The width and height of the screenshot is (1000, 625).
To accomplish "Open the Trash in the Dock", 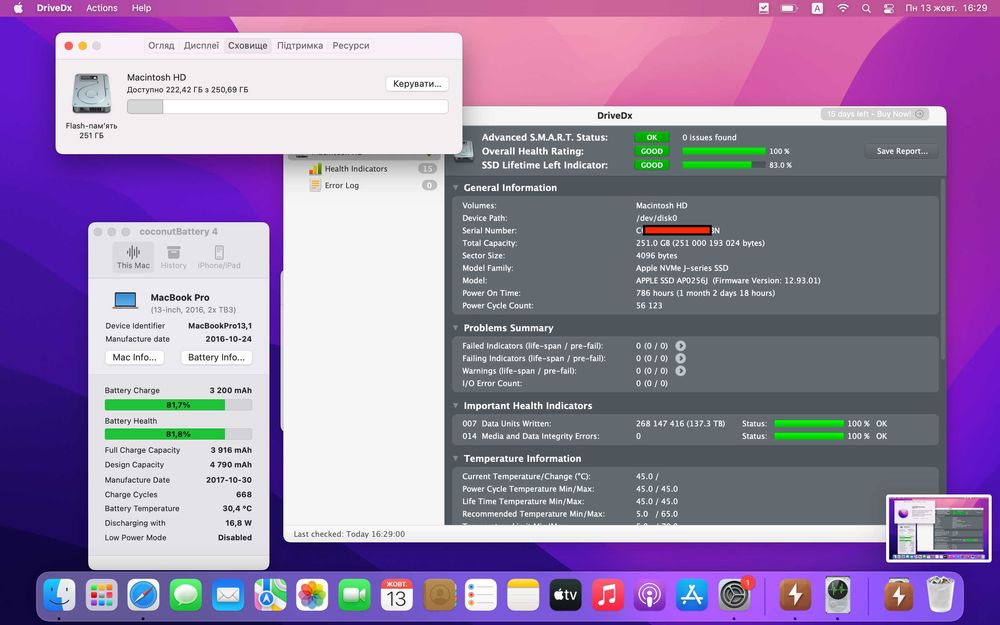I will coord(940,596).
